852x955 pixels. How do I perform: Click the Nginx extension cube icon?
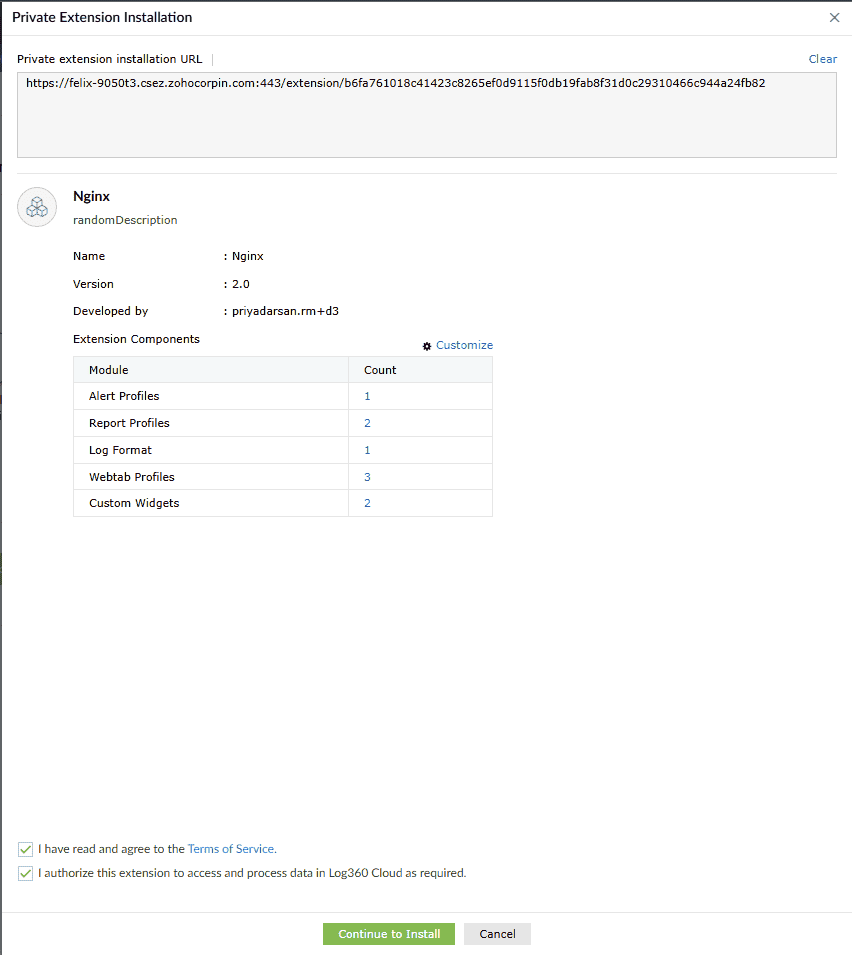coord(37,207)
